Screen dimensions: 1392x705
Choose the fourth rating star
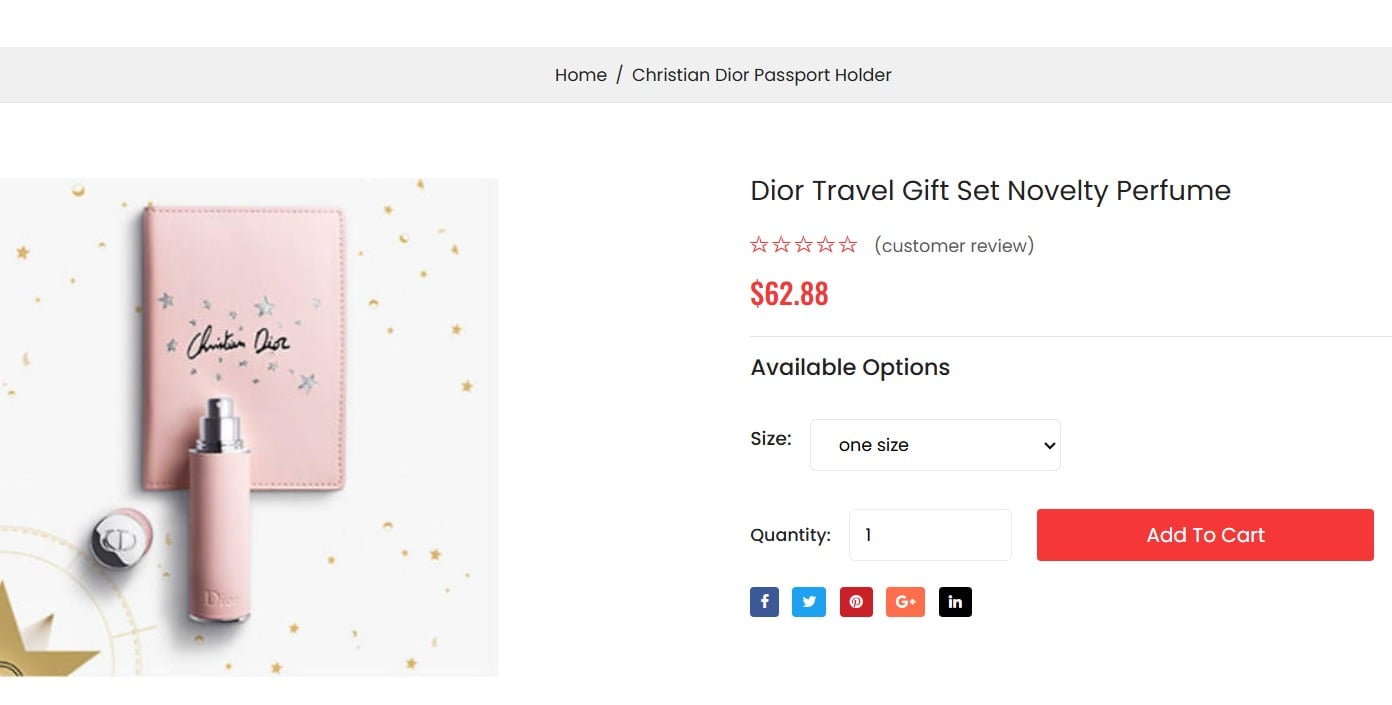click(826, 245)
